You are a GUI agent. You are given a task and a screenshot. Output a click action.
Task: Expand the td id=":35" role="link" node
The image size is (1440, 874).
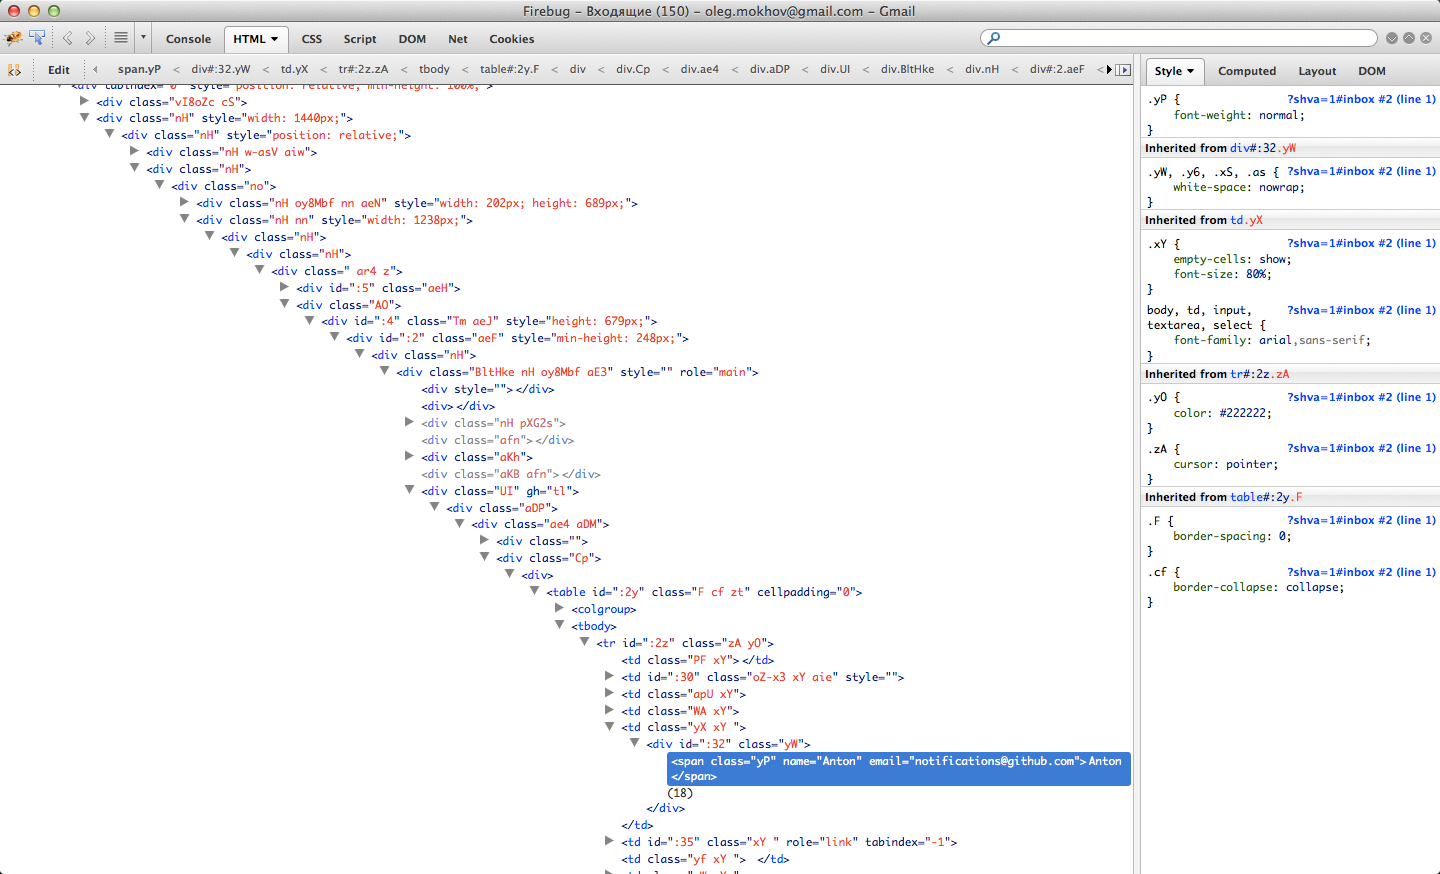coord(610,841)
